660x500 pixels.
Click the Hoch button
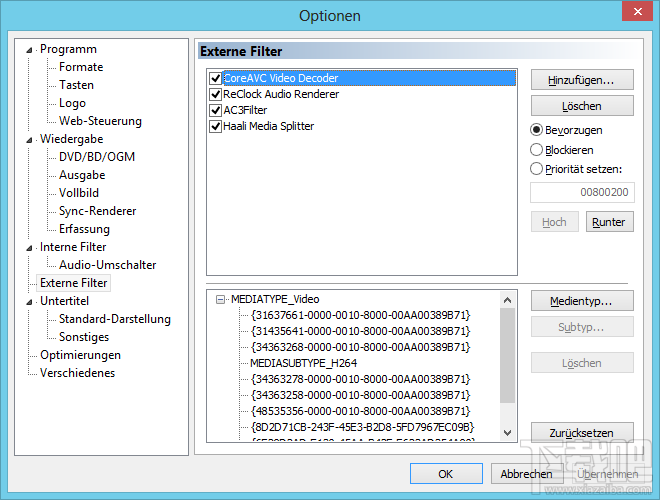pyautogui.click(x=554, y=222)
